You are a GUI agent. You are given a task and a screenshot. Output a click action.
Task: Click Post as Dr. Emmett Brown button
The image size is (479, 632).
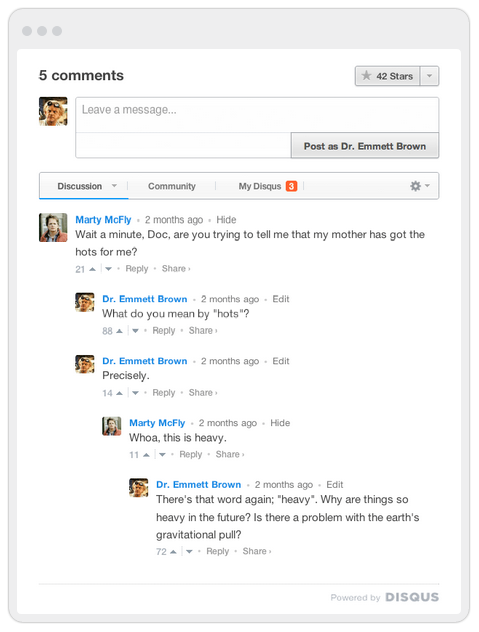point(364,146)
